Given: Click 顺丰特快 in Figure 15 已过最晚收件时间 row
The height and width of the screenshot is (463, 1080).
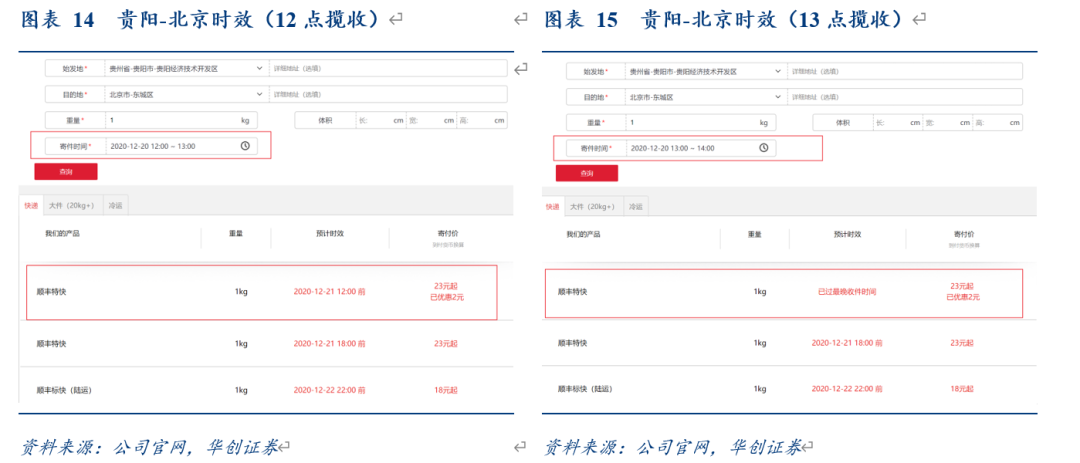Looking at the screenshot, I should click(572, 292).
